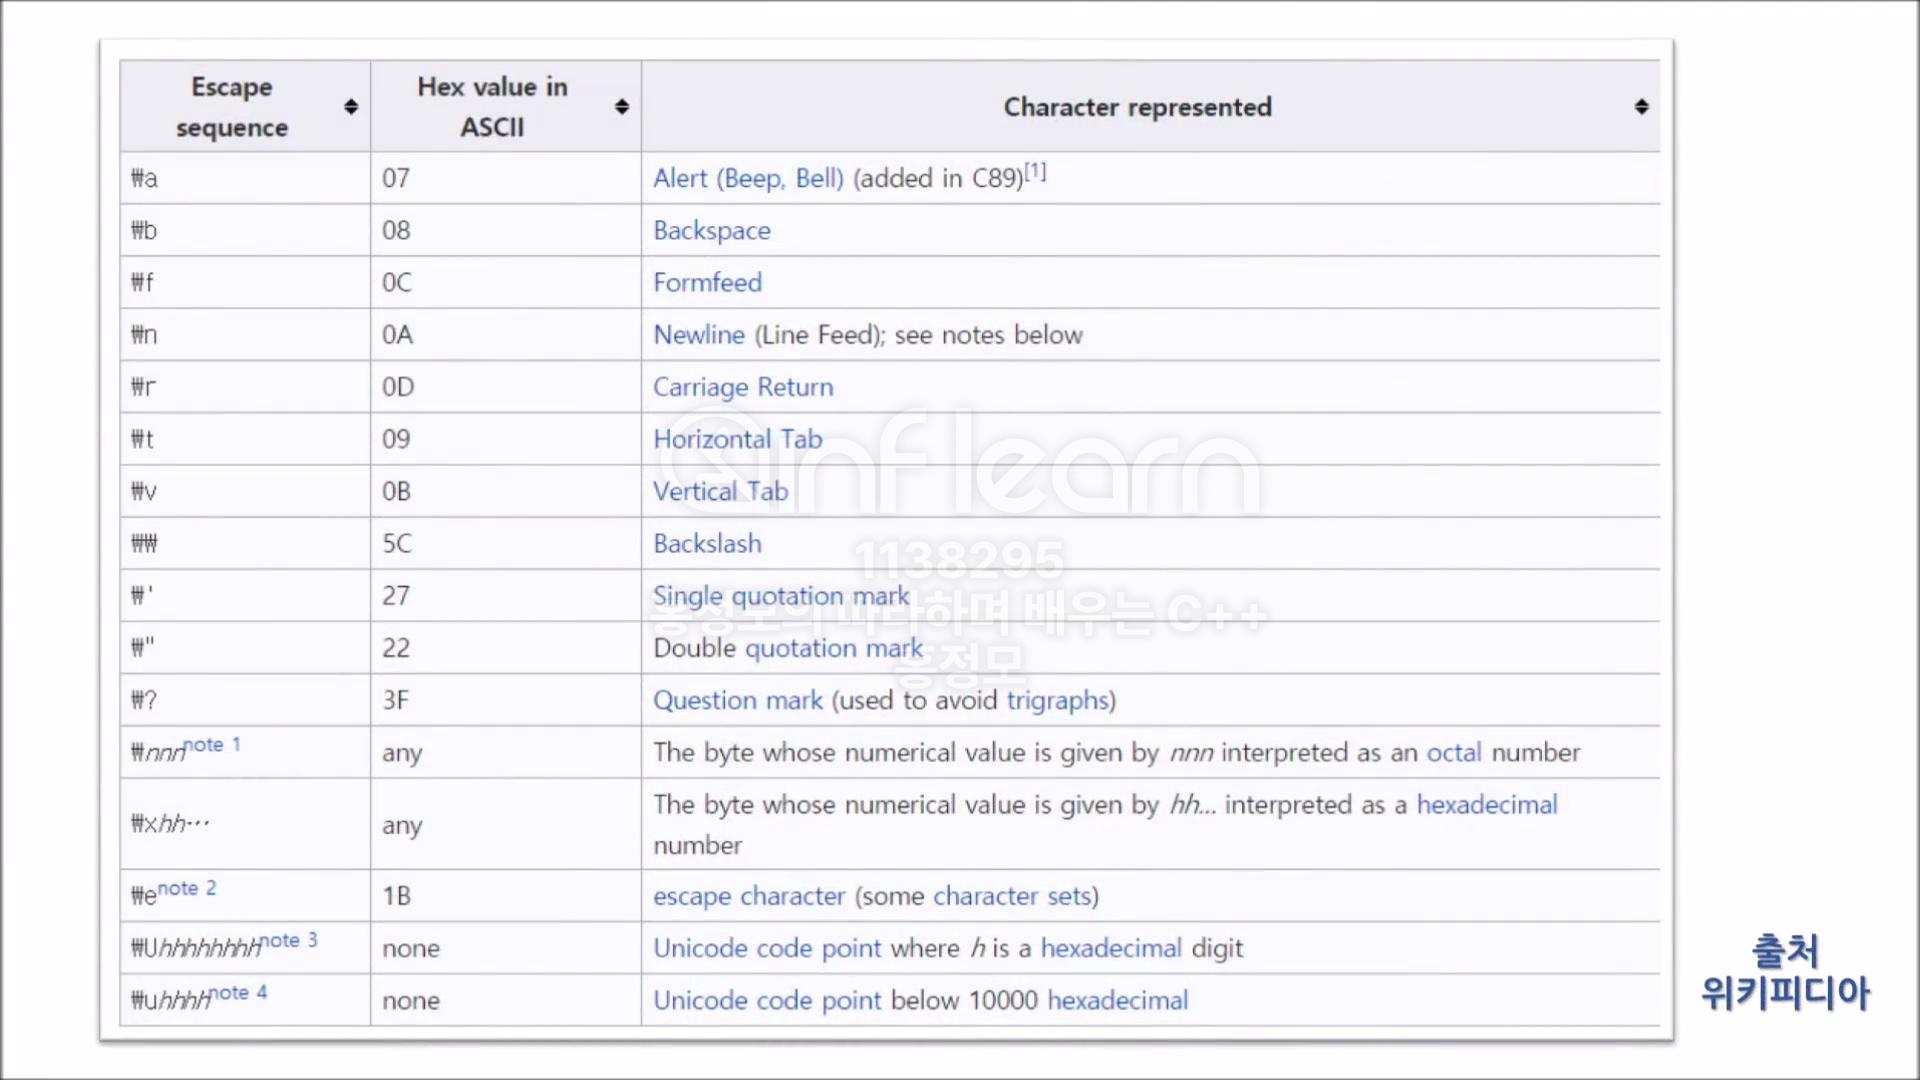Open the note 3 superscript link
Screen dimensions: 1920x1080
click(289, 940)
